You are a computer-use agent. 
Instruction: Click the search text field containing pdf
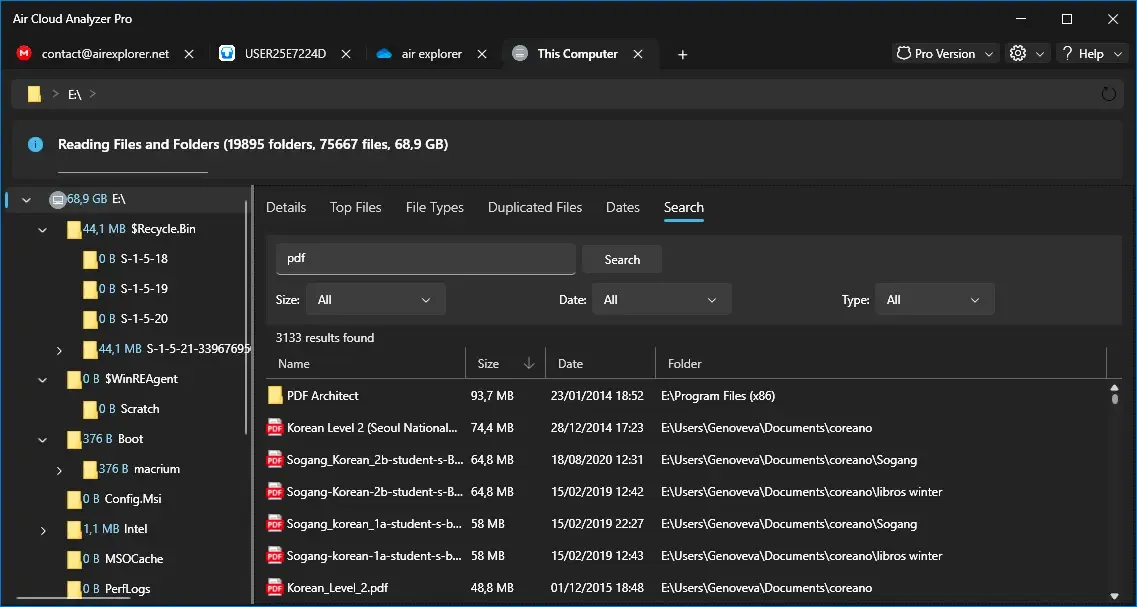(426, 259)
